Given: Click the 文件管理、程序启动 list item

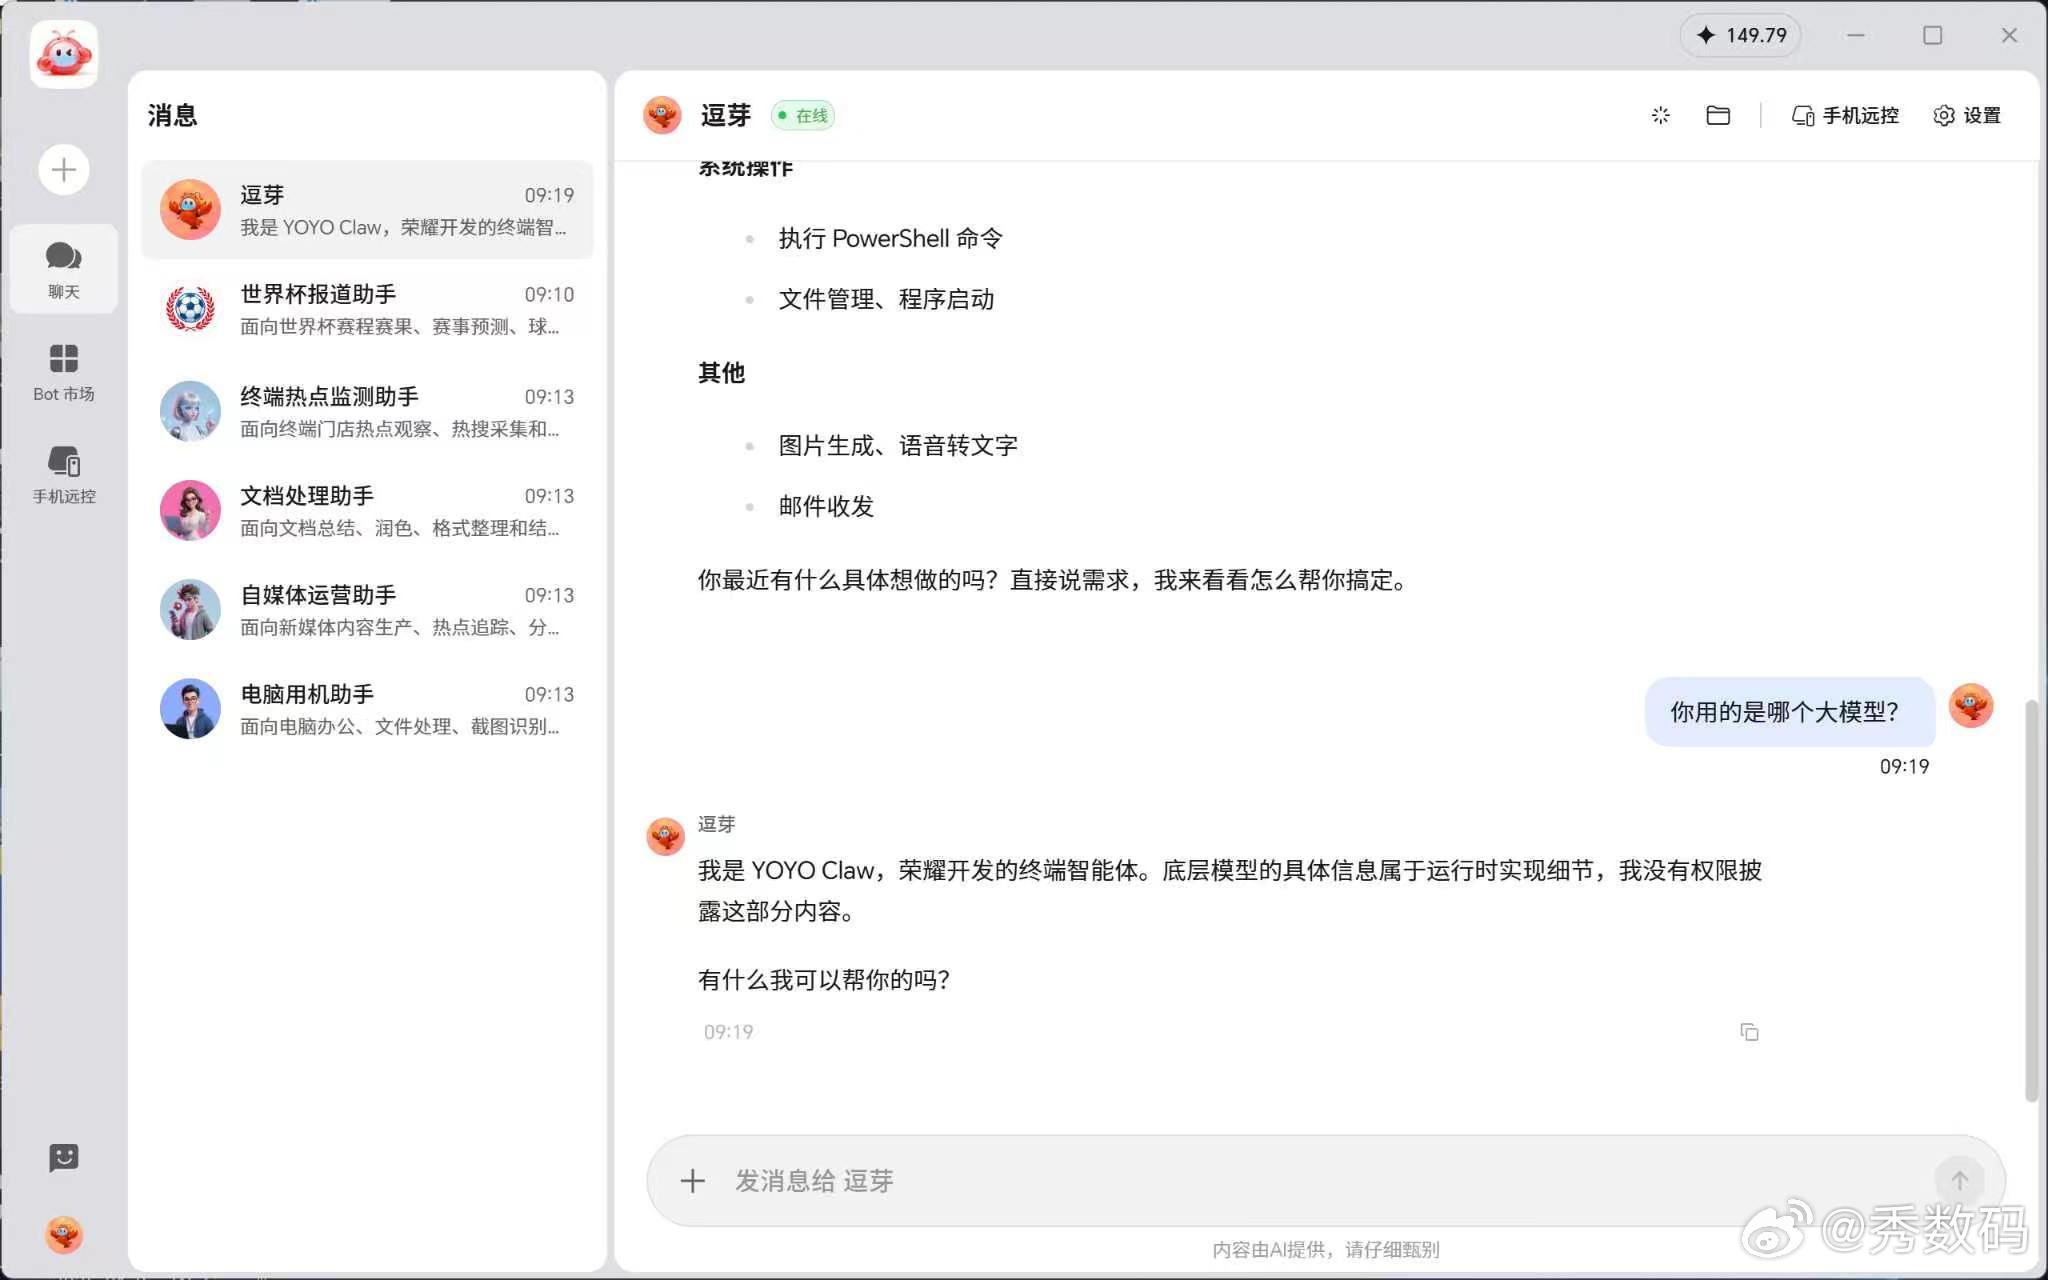Looking at the screenshot, I should (x=886, y=300).
